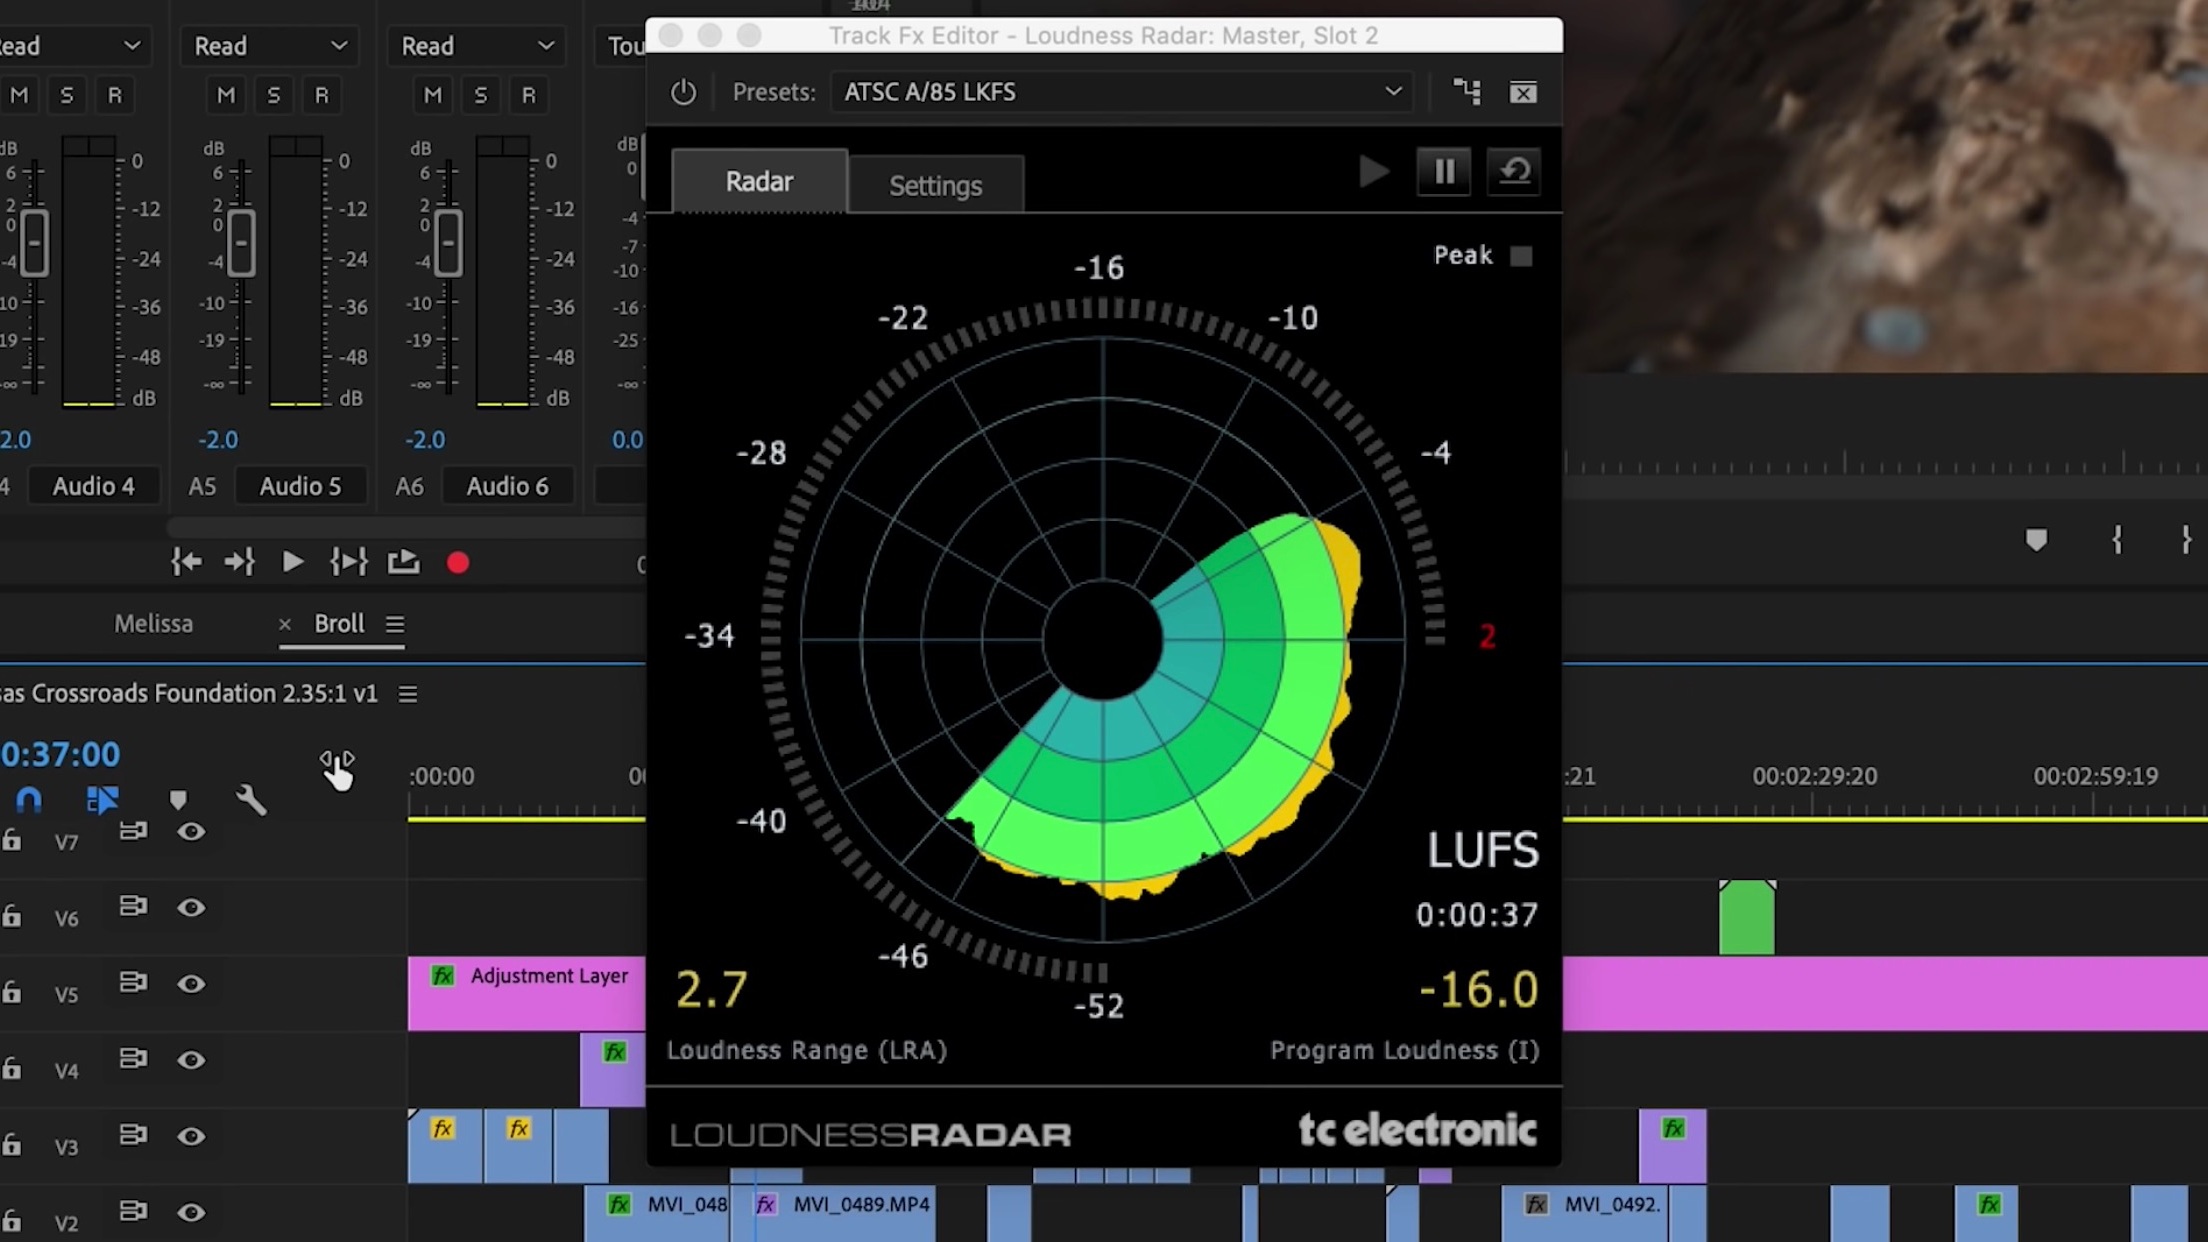Screen dimensions: 2208x1242
Task: Reset the Loudness Radar history
Action: pos(1513,172)
